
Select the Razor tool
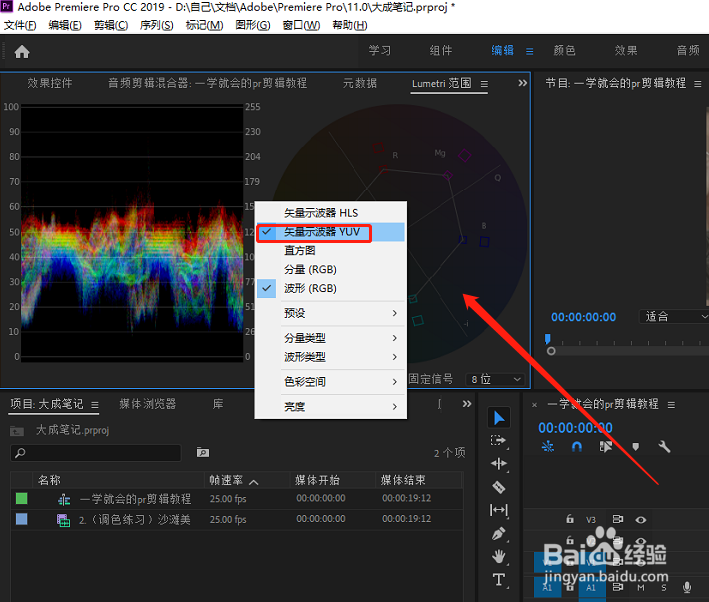(x=498, y=487)
